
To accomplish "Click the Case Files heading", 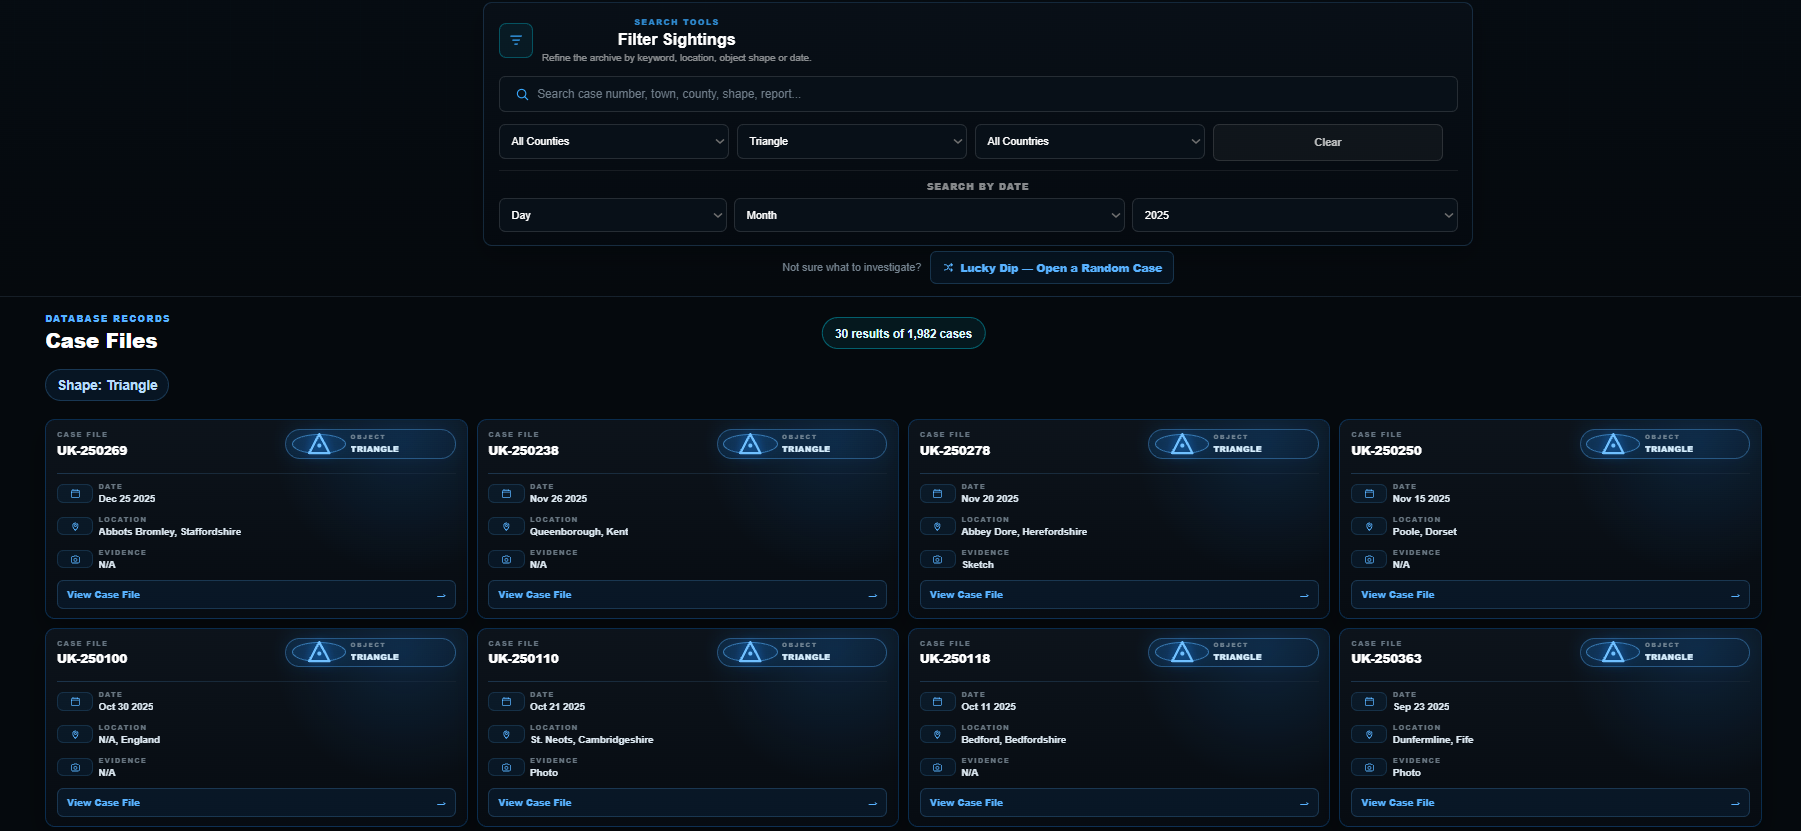I will [101, 341].
